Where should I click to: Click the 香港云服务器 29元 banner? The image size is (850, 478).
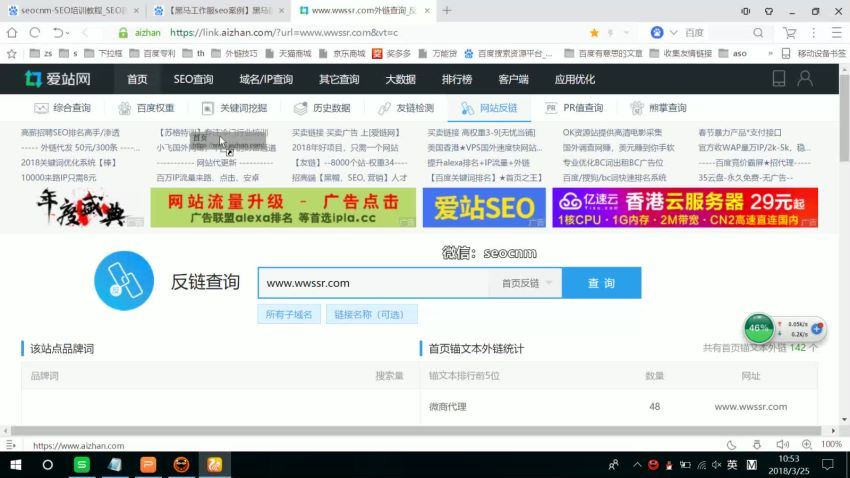click(x=685, y=208)
